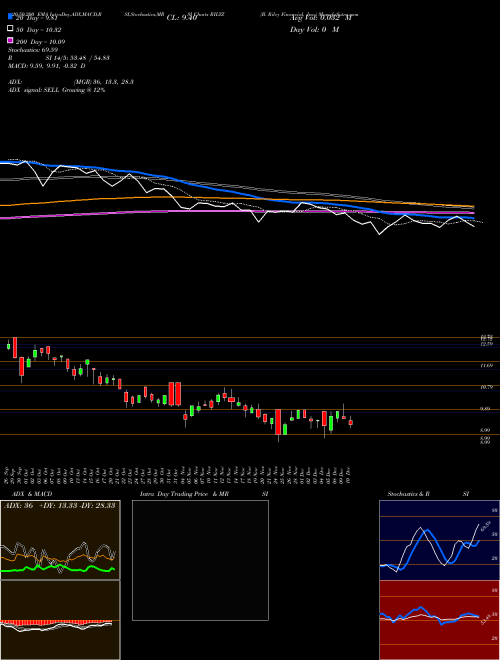The height and width of the screenshot is (660, 500).
Task: Click the white 50 Day legend swatch
Action: point(11,29)
